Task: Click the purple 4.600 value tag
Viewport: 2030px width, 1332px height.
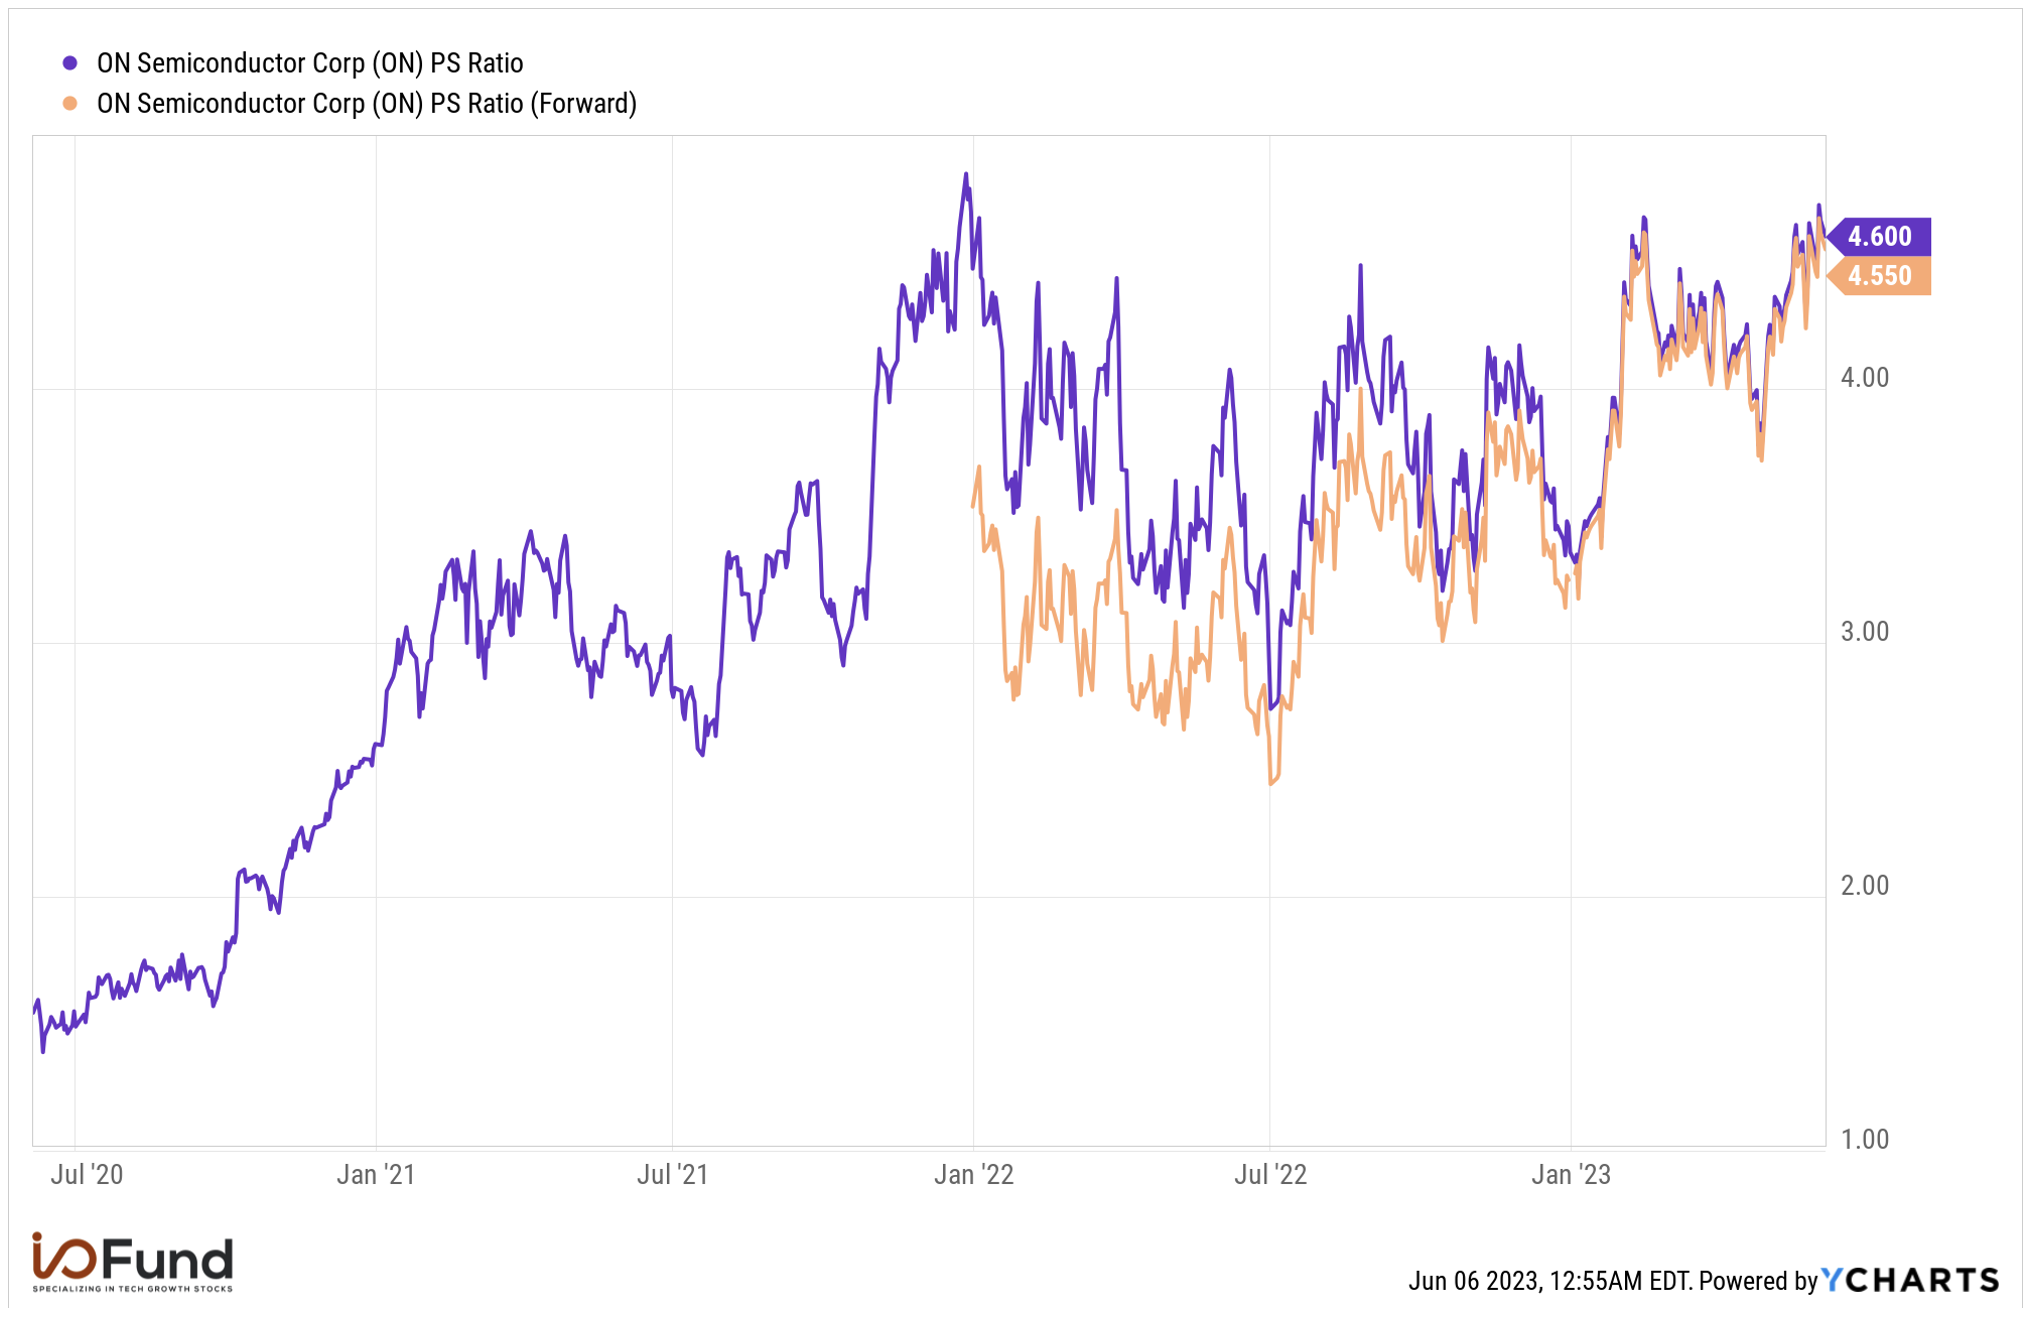Action: (1878, 236)
